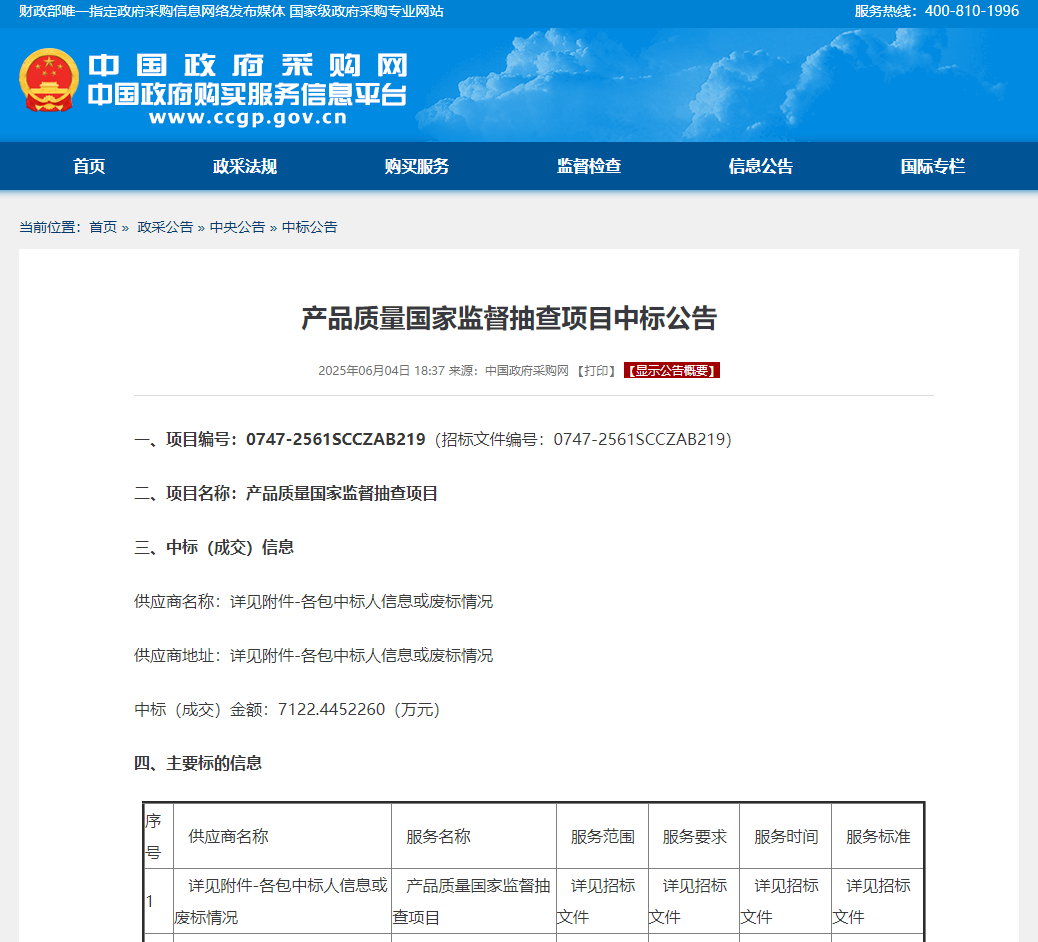Click the top banner text 财政部唯一指定政府采购信息网络发布媒体
The height and width of the screenshot is (942, 1038).
coord(152,11)
